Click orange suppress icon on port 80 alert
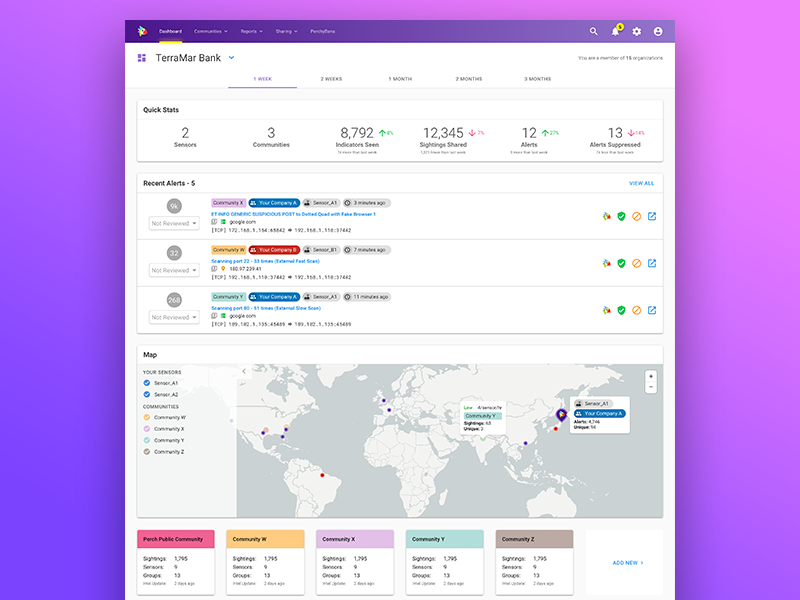The height and width of the screenshot is (600, 800). click(636, 310)
